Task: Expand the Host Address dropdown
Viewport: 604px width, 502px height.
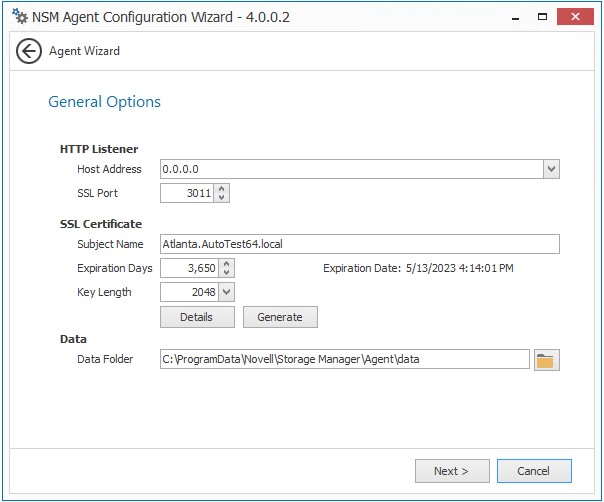Action: coord(551,169)
